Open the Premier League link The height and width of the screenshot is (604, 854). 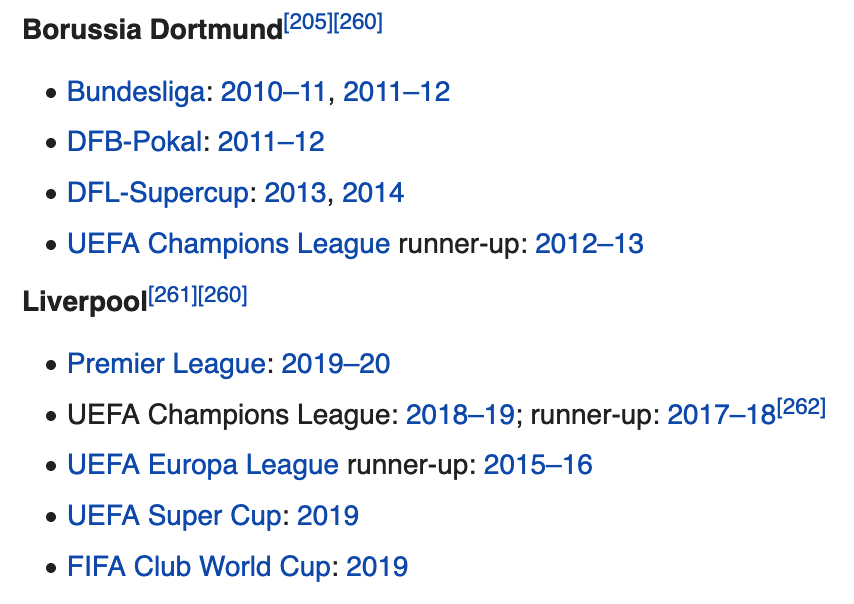(x=167, y=364)
